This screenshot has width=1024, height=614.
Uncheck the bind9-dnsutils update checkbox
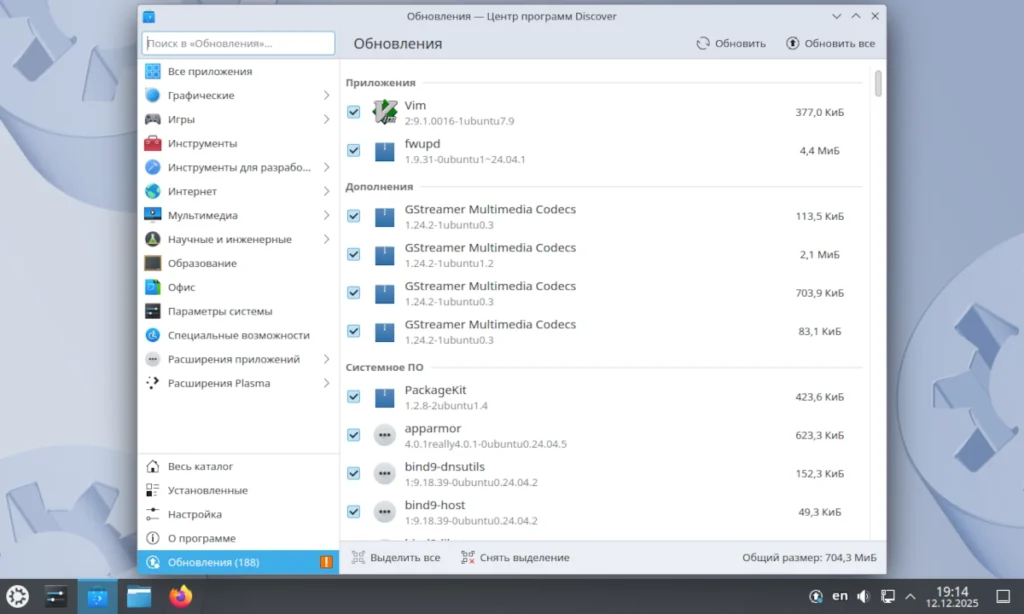pyautogui.click(x=353, y=474)
